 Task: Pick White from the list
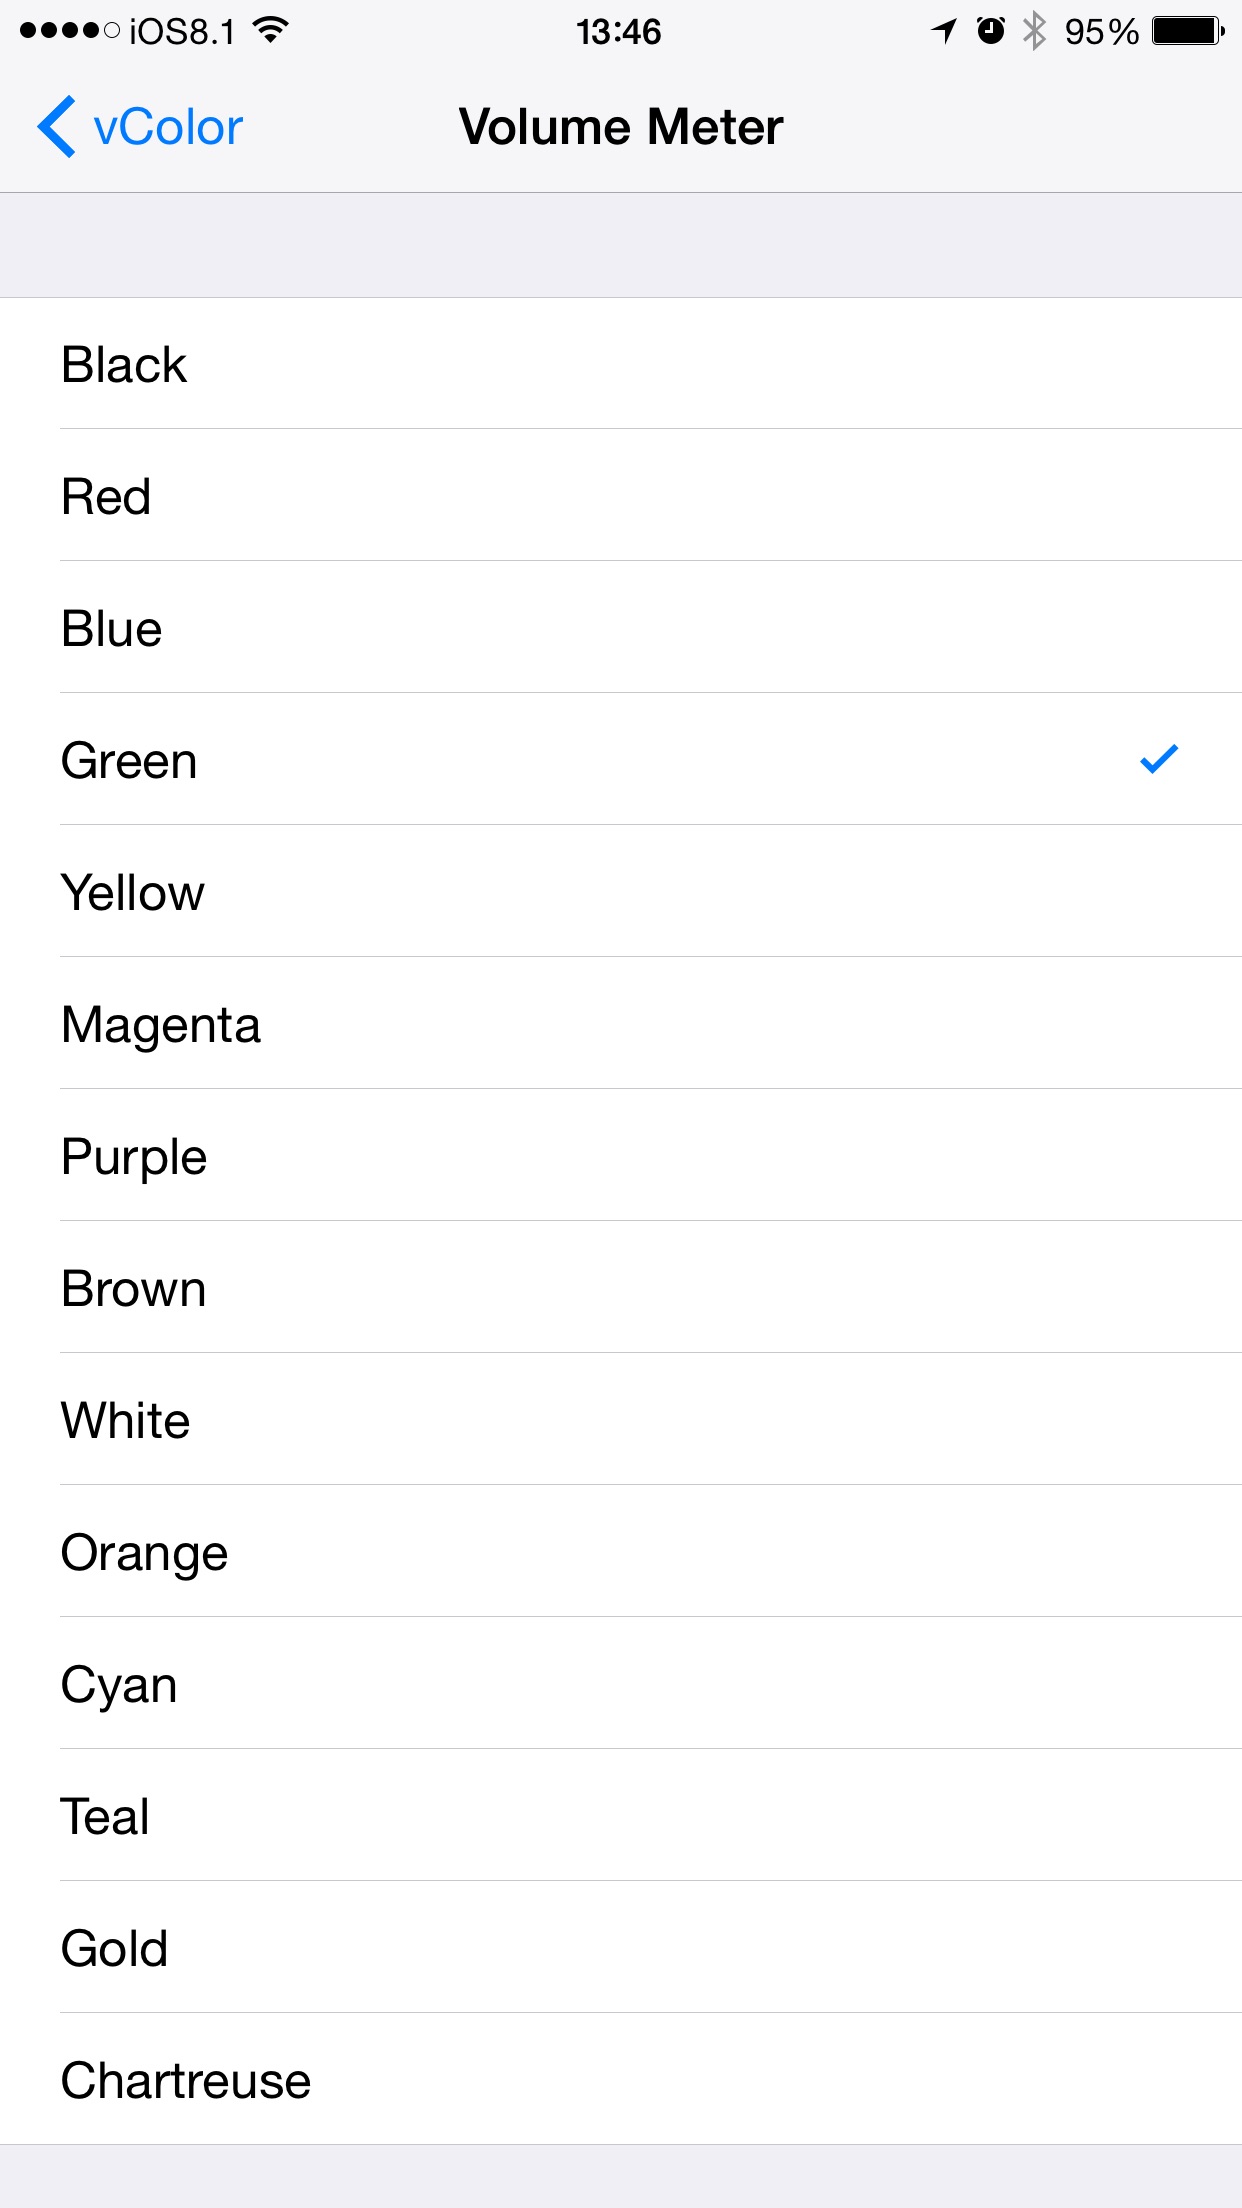[x=621, y=1419]
